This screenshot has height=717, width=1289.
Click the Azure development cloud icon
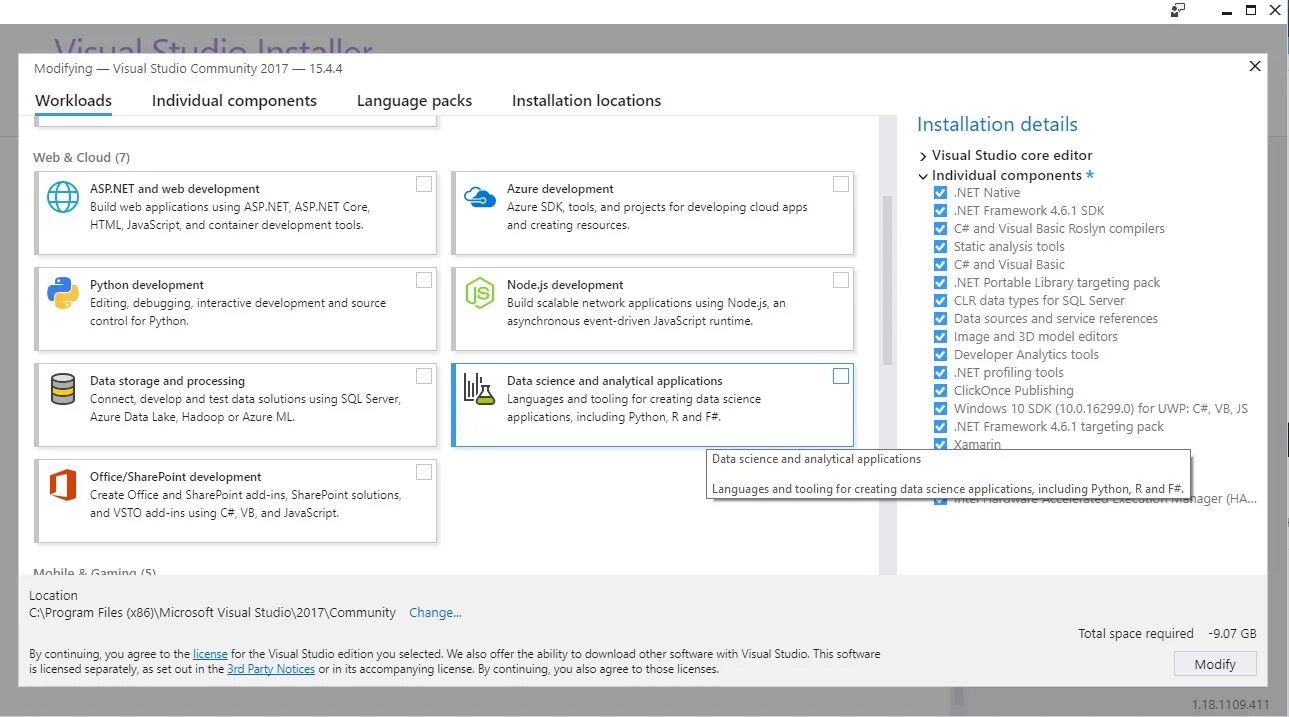(x=480, y=197)
